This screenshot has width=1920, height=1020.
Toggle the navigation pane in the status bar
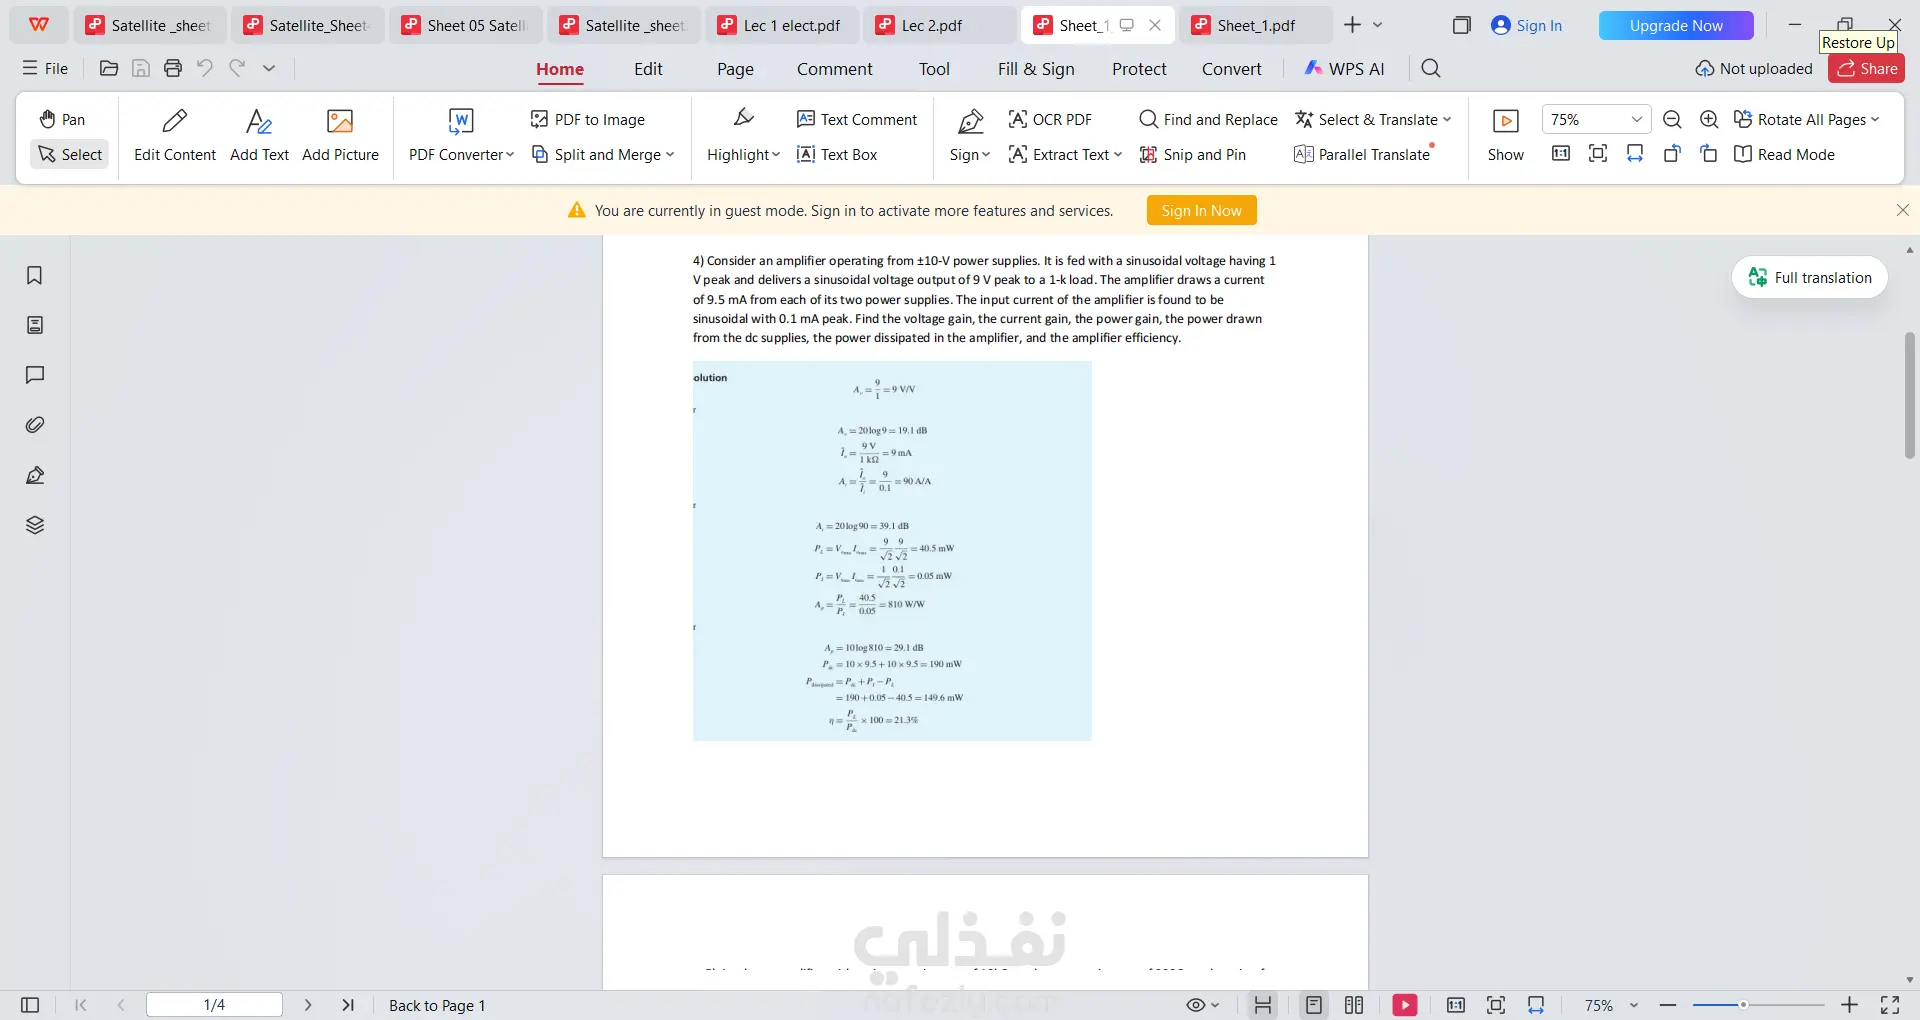(30, 1005)
